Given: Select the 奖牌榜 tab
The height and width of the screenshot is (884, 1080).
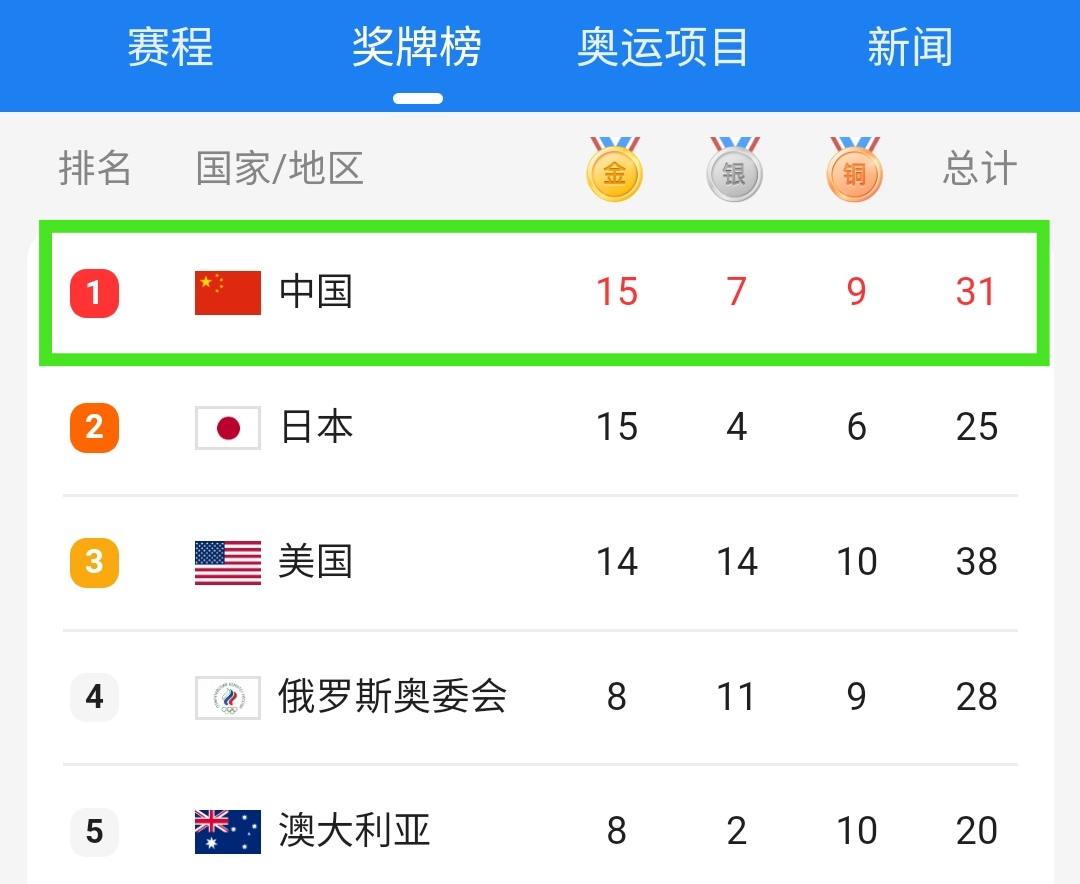Looking at the screenshot, I should click(418, 46).
